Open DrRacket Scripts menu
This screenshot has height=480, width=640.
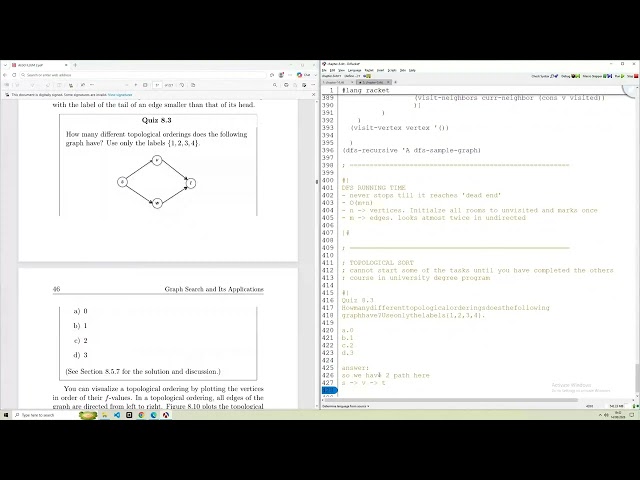[392, 70]
